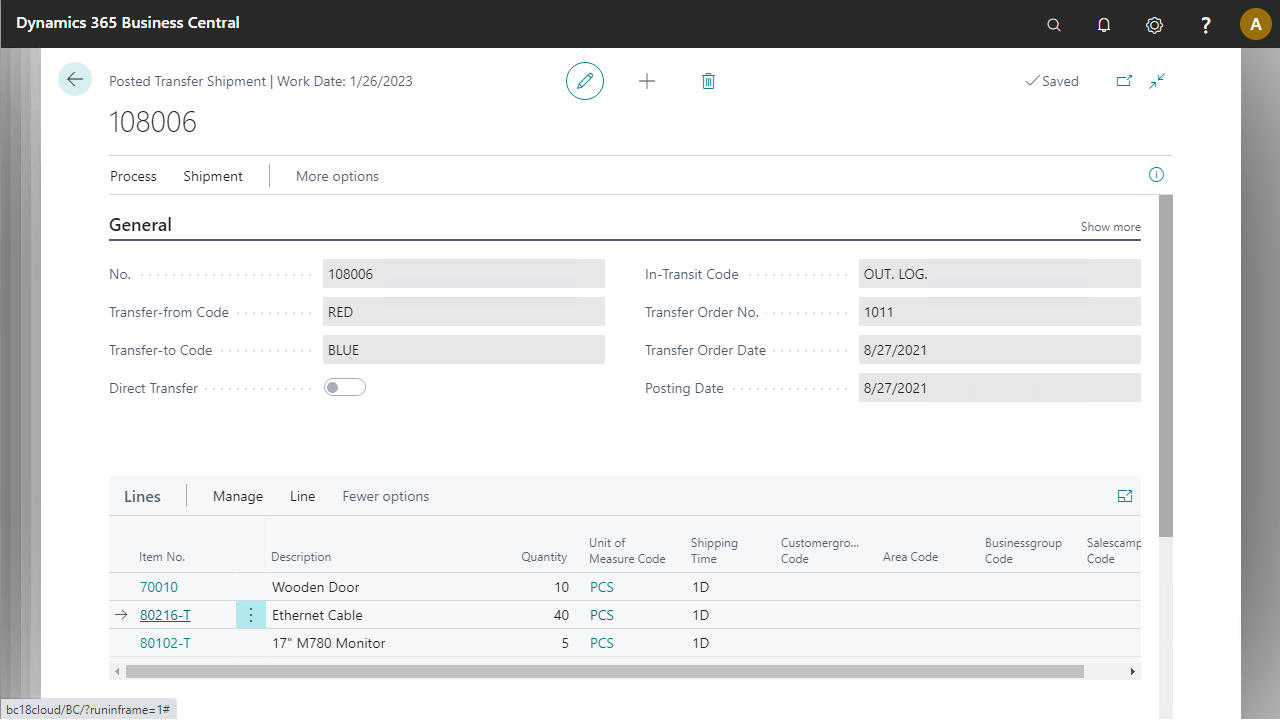Click the scrollbar right arrow in Lines
This screenshot has width=1280, height=720.
tap(1133, 672)
